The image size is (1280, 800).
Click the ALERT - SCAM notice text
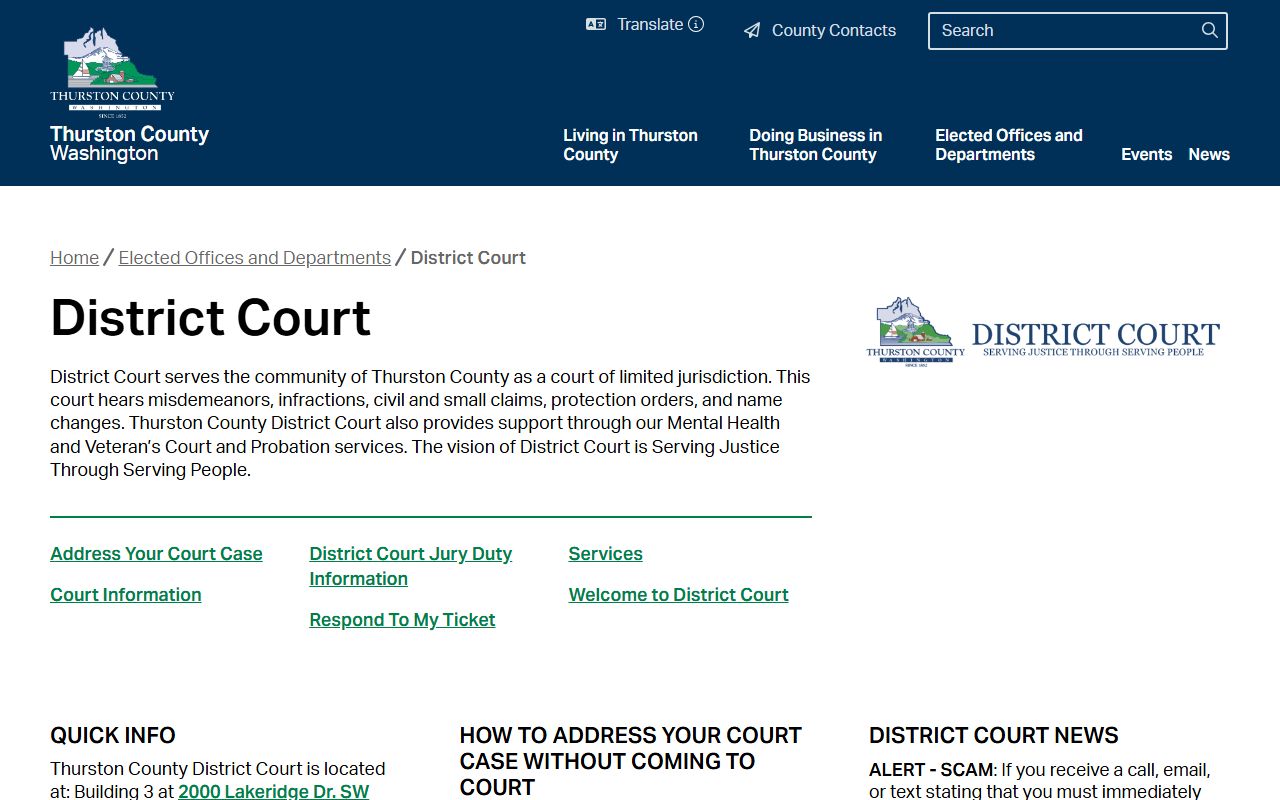click(1040, 781)
